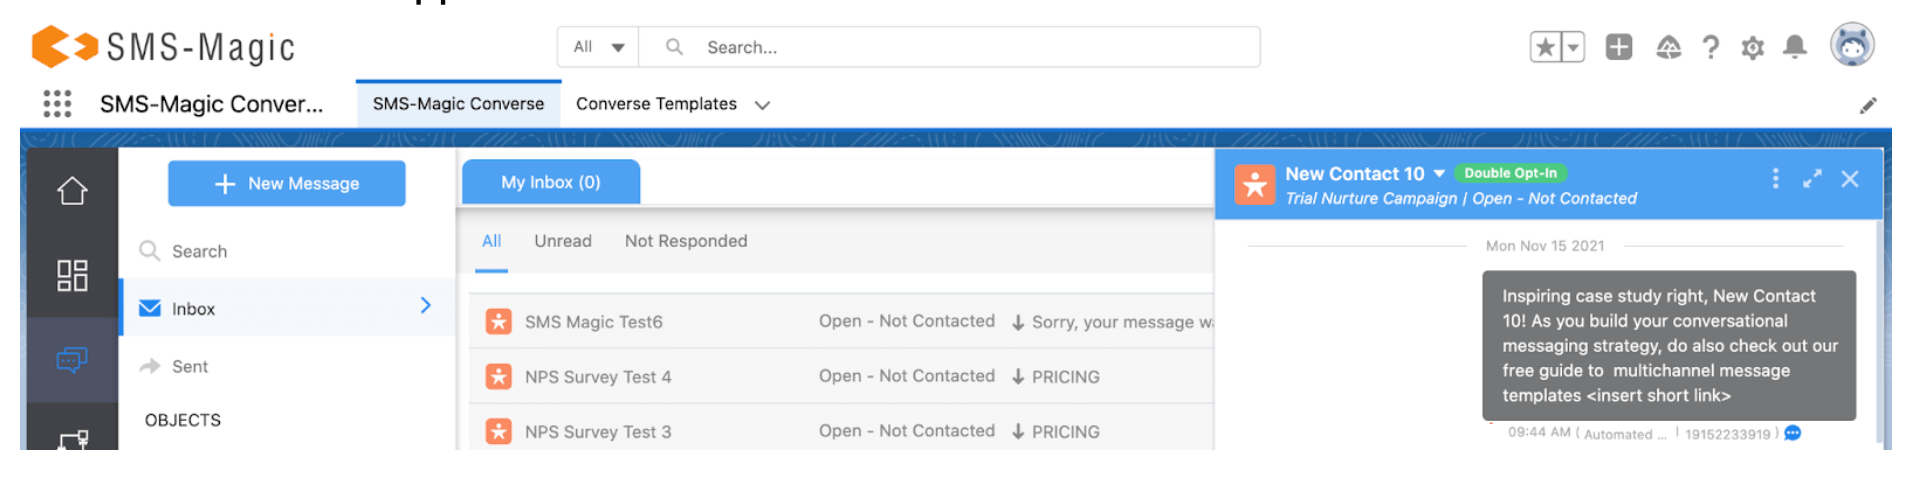The width and height of the screenshot is (1922, 478).
Task: Open Salesforce Help question mark icon
Action: (1711, 47)
